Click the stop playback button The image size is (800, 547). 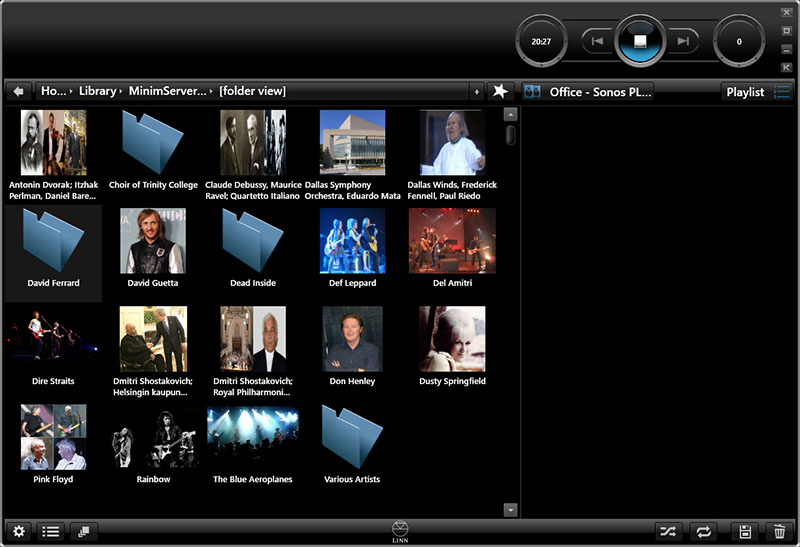point(640,41)
